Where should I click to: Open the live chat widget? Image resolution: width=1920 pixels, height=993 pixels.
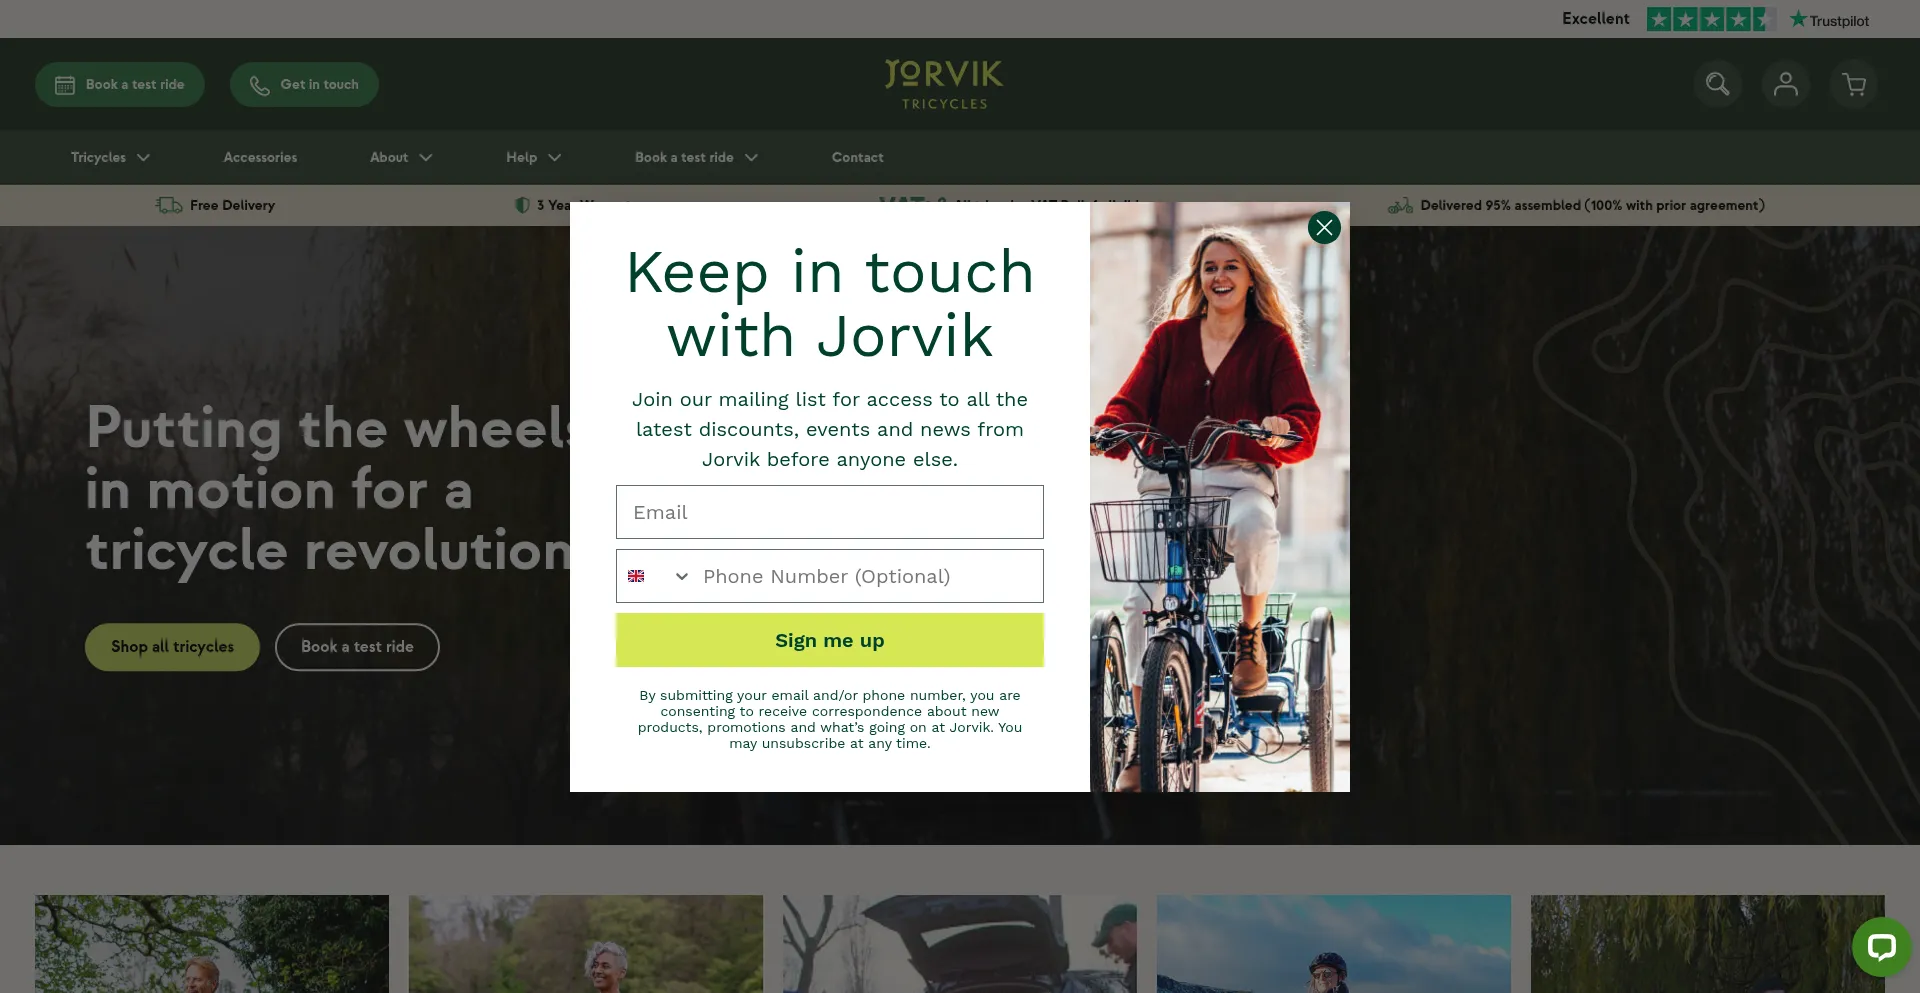pyautogui.click(x=1881, y=946)
